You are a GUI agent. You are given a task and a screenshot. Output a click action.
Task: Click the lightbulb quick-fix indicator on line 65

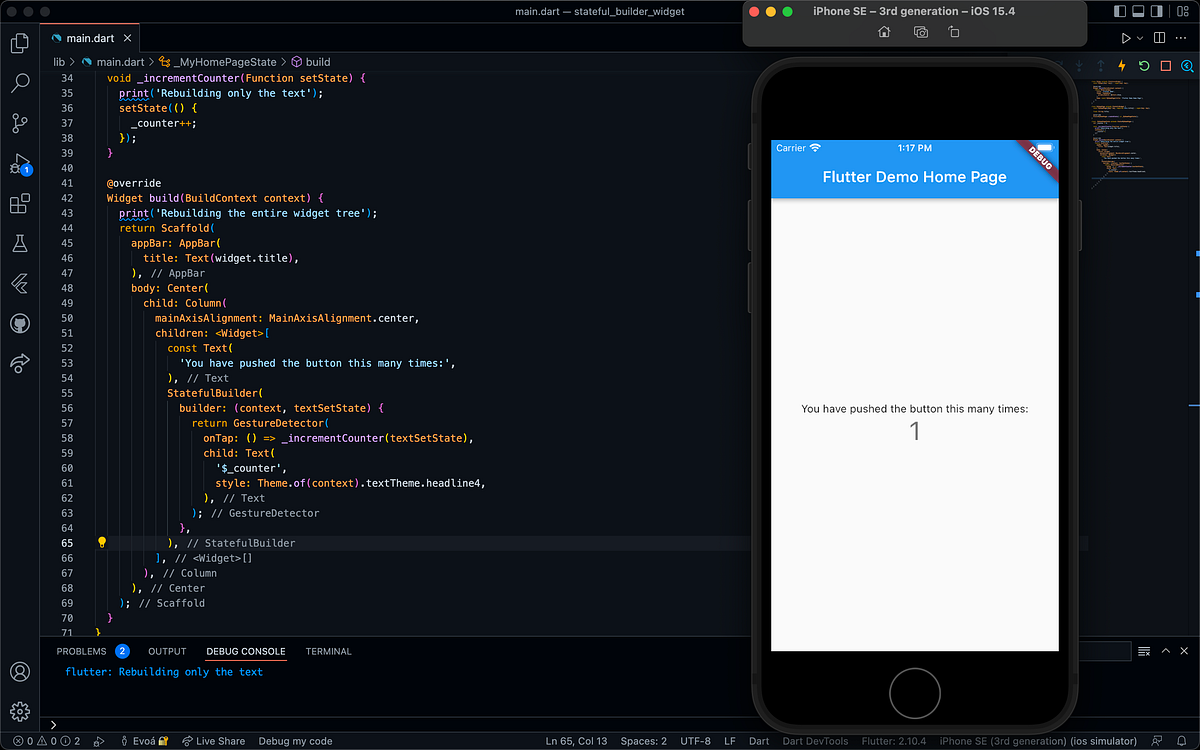click(x=101, y=542)
